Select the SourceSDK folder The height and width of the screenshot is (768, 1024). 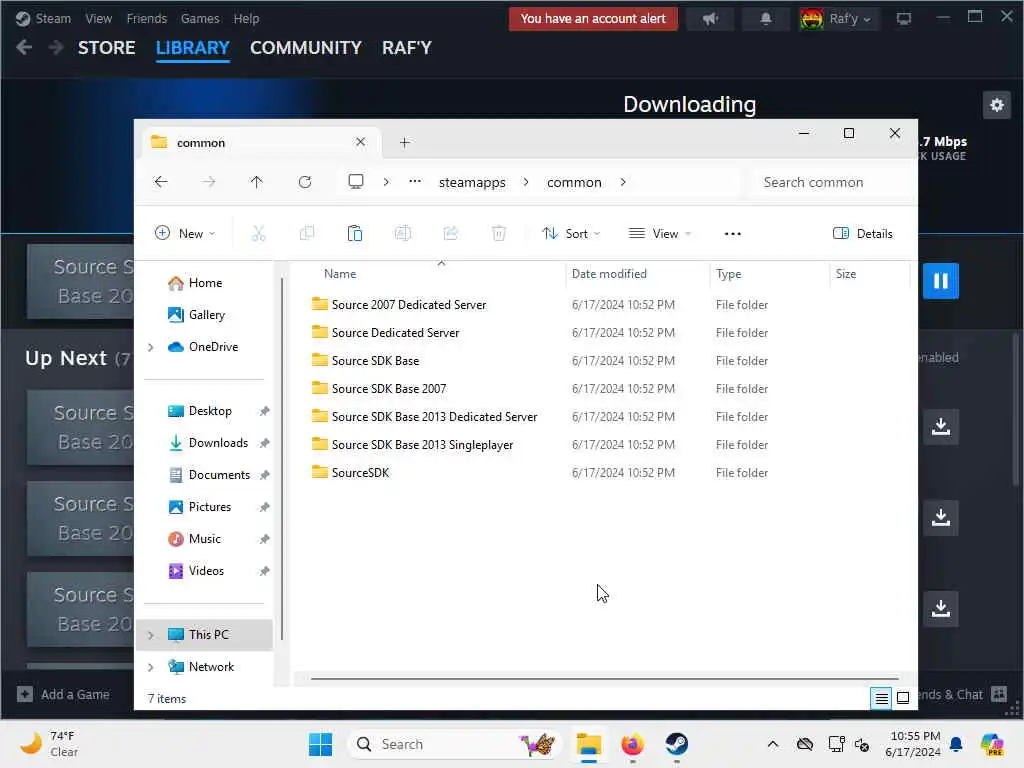pyautogui.click(x=360, y=472)
